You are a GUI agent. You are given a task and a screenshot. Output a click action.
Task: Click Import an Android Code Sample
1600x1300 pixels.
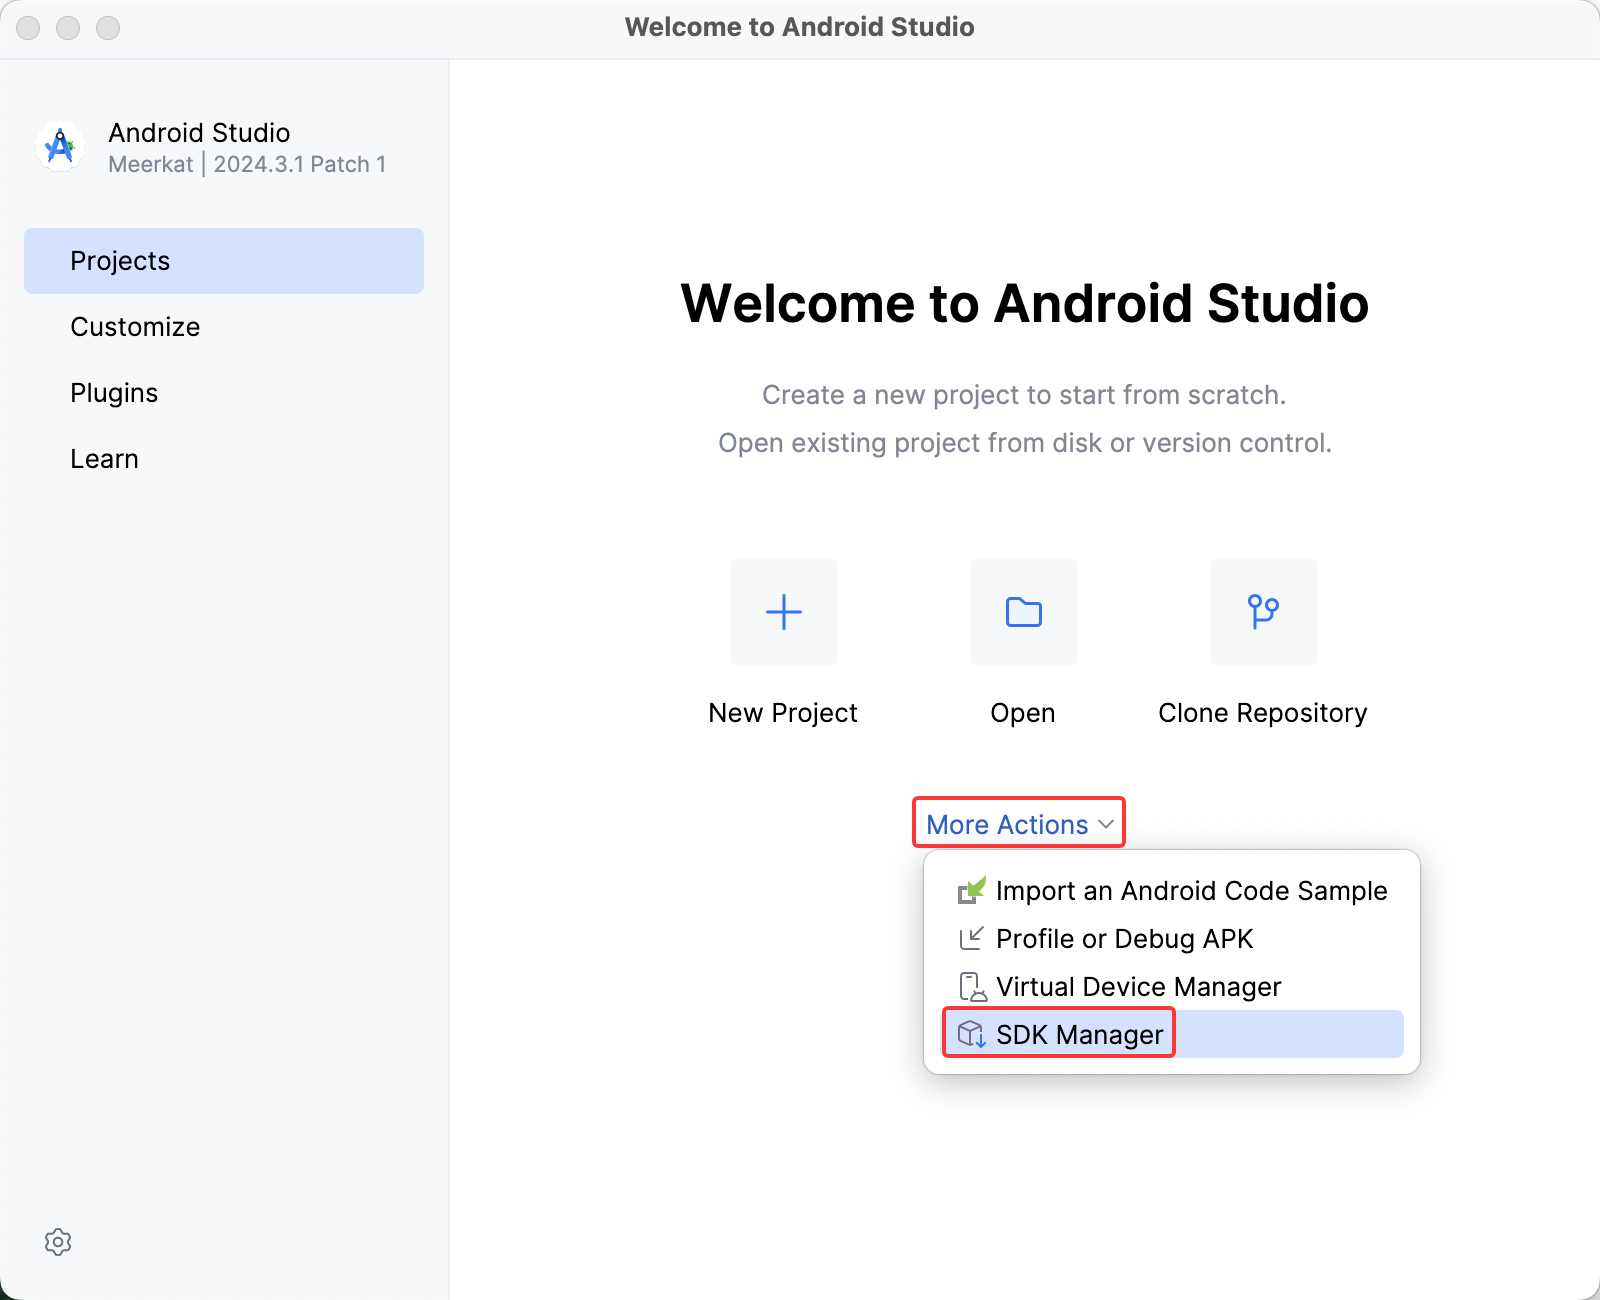coord(1191,891)
